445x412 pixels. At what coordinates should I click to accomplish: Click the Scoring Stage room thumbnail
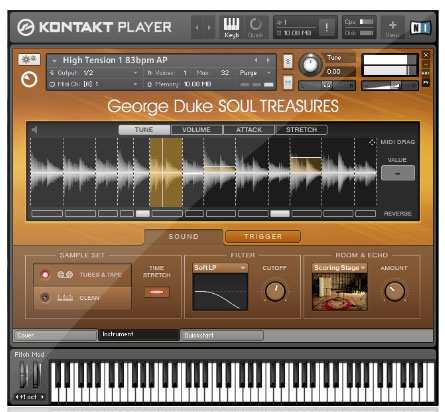339,292
